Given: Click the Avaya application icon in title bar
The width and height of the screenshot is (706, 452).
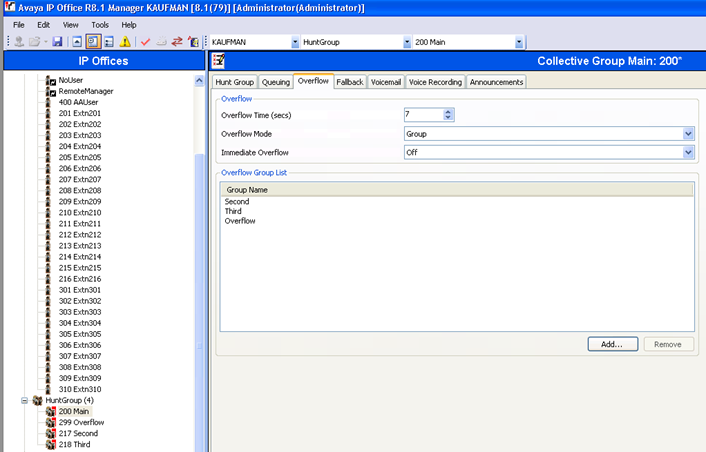Looking at the screenshot, I should 10,7.
